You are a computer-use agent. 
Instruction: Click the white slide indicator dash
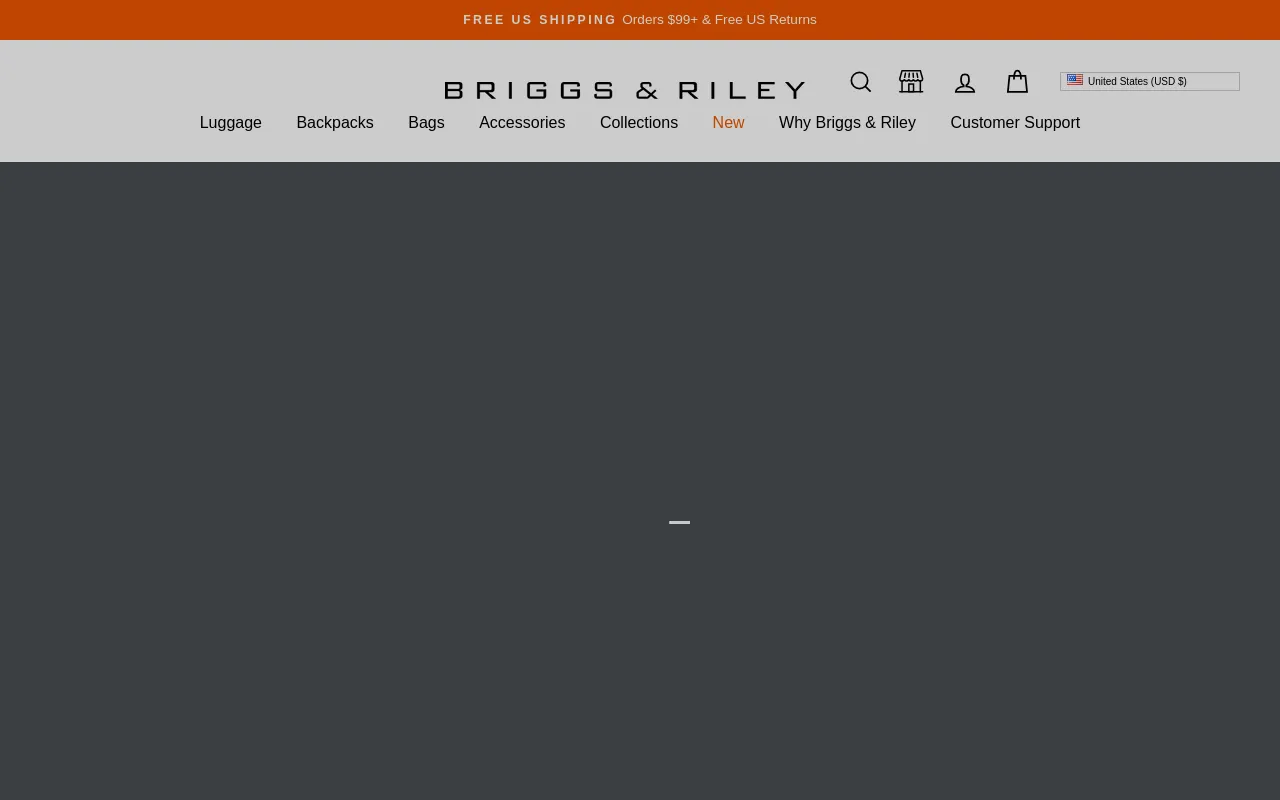[x=679, y=522]
